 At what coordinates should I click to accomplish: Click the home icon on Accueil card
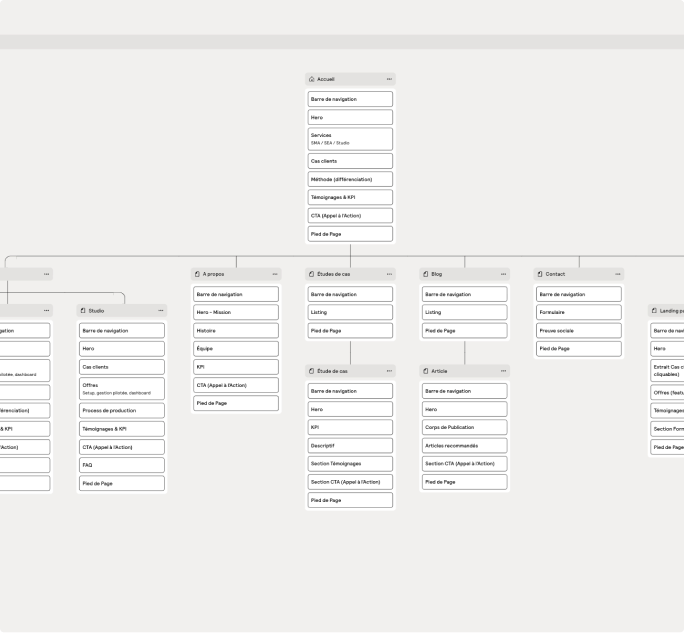point(311,79)
